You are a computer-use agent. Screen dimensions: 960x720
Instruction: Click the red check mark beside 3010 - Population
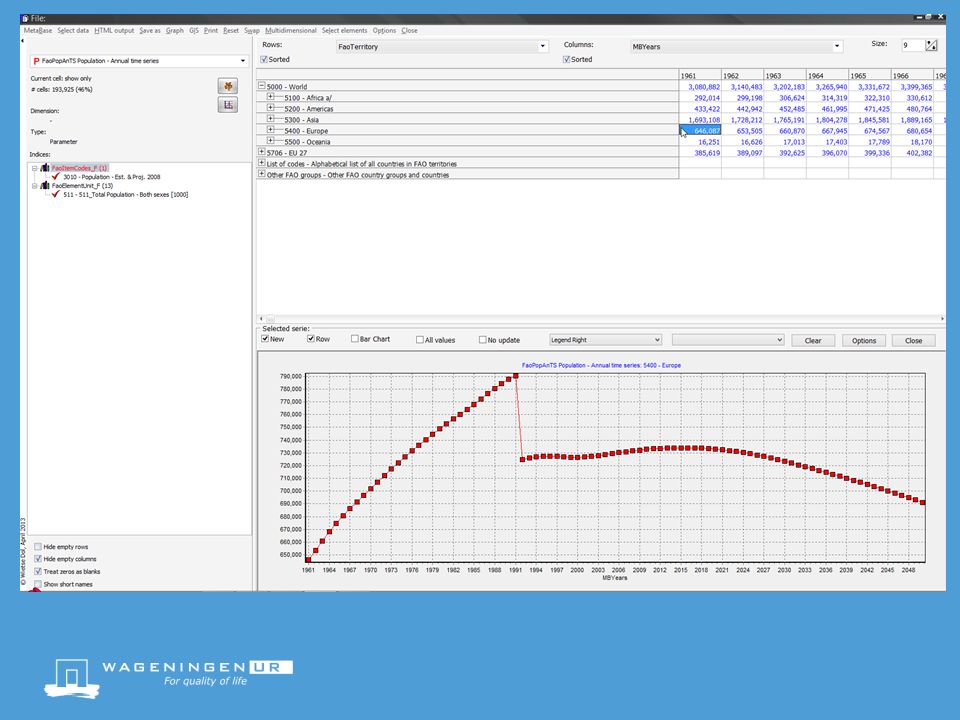coord(56,176)
